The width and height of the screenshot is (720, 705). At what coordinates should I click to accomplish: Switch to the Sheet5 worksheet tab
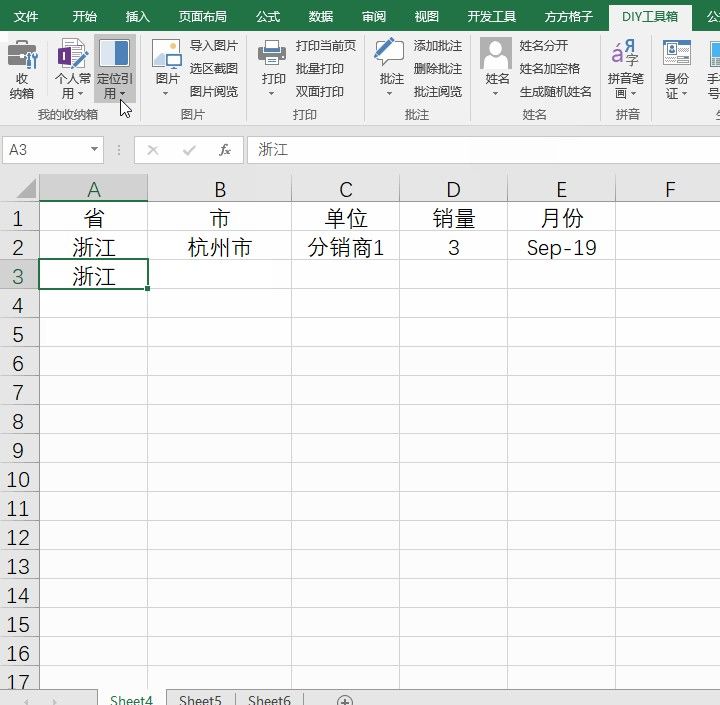tap(200, 699)
